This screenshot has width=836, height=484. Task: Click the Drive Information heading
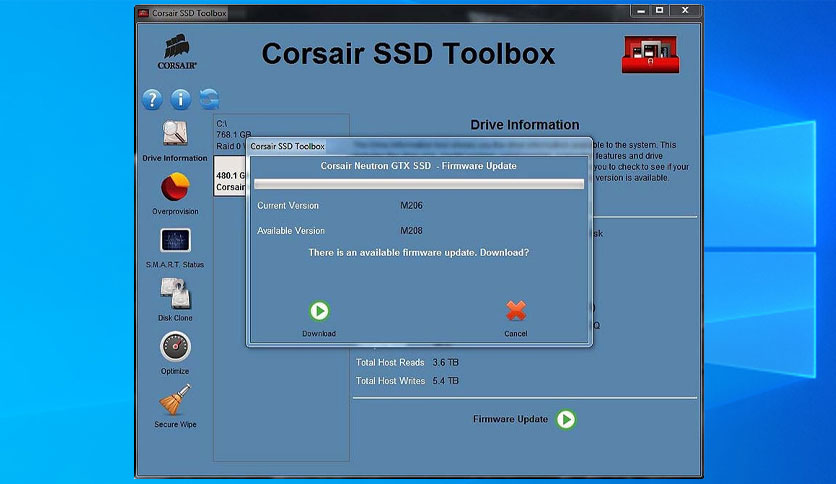525,125
